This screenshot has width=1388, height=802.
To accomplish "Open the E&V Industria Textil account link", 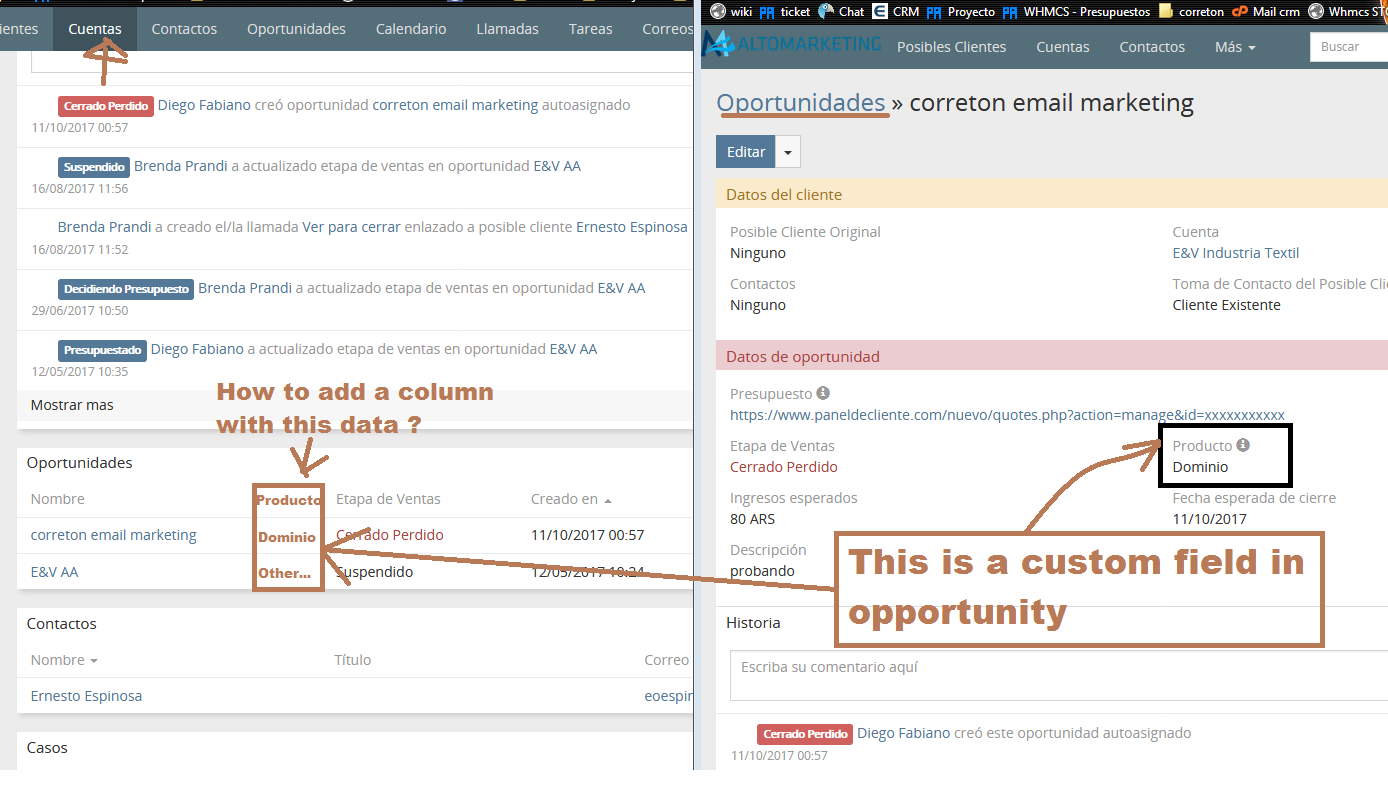I will tap(1236, 253).
